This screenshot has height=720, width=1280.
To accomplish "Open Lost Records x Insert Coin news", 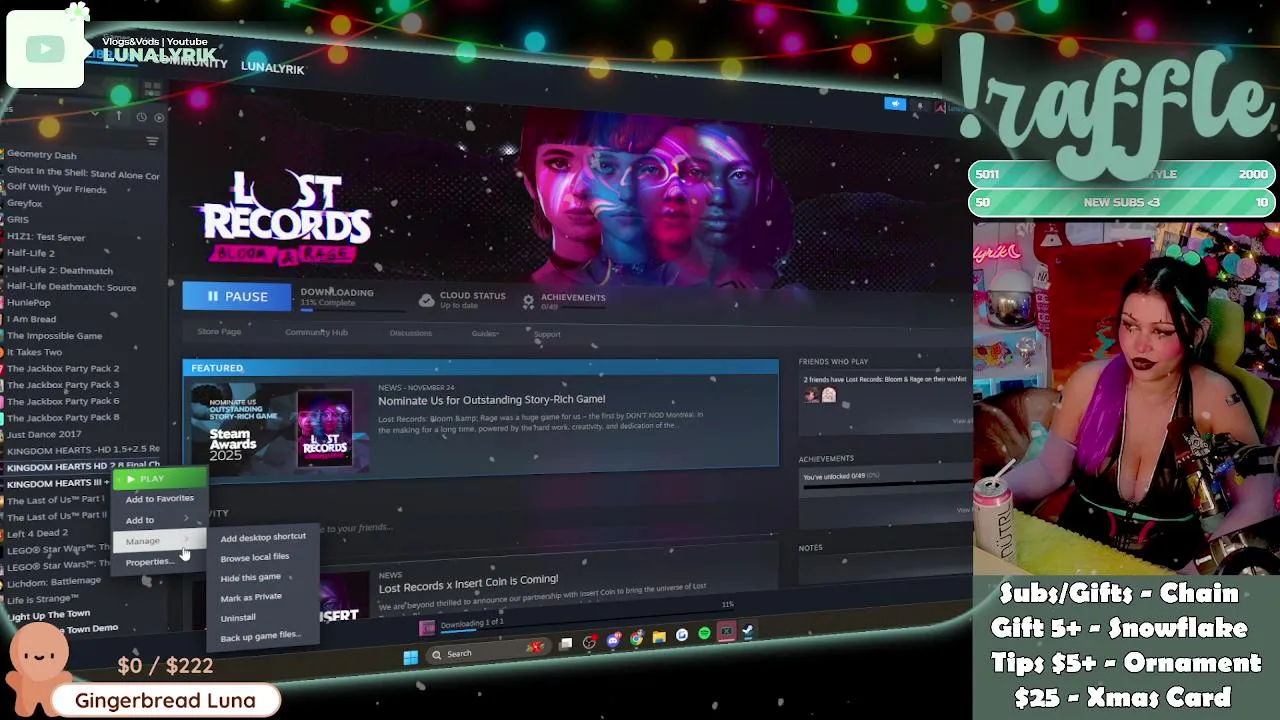I will click(468, 583).
